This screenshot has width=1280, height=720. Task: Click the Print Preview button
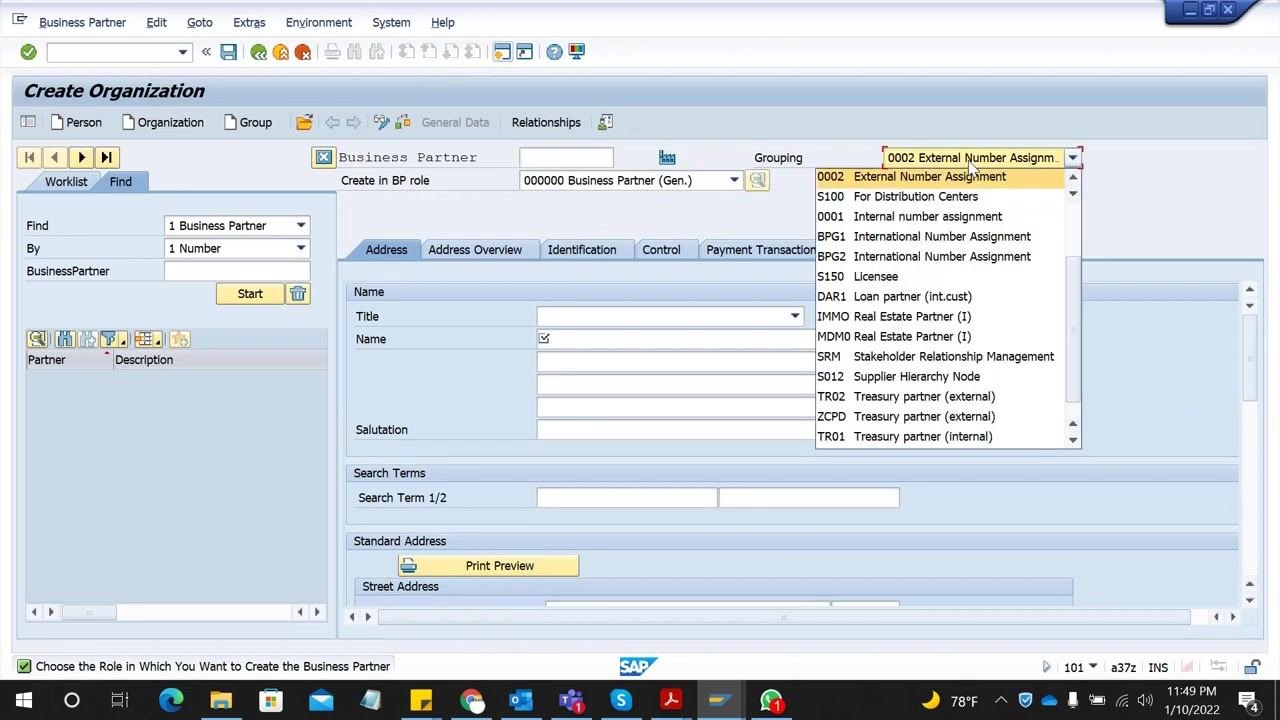(488, 566)
